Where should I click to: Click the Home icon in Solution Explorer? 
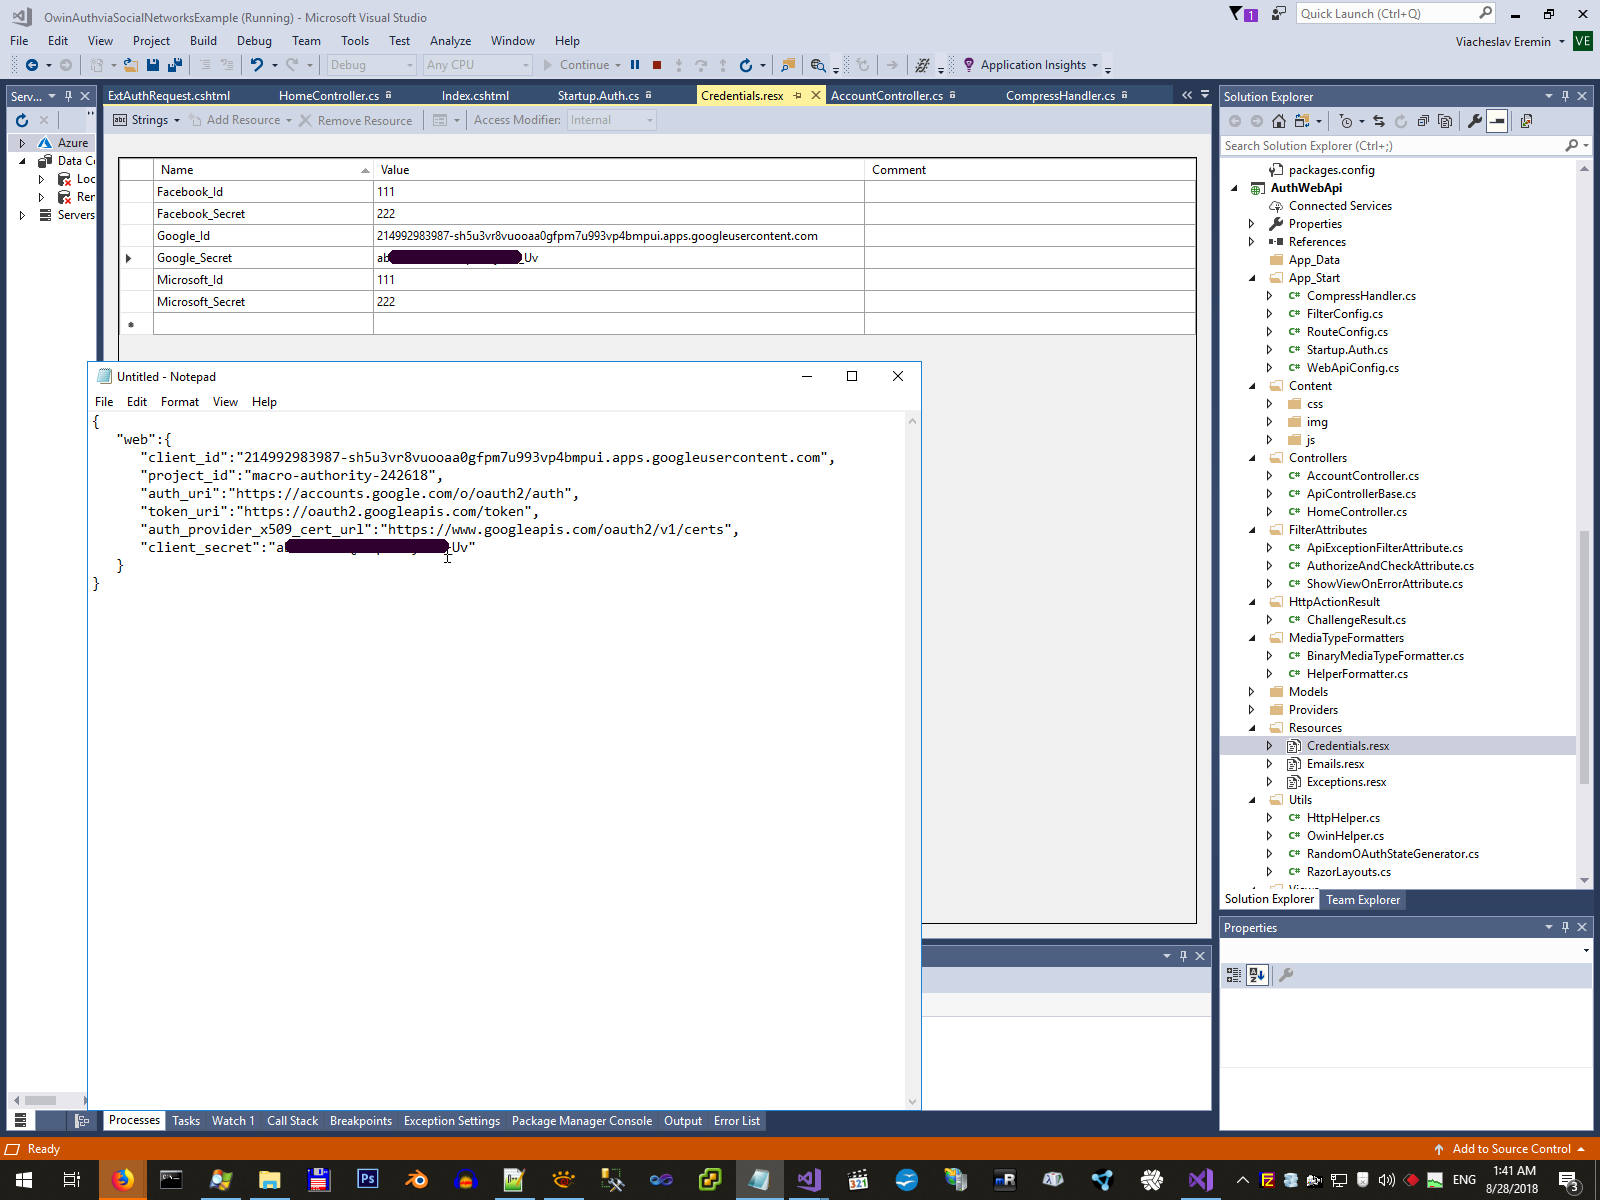click(1279, 121)
